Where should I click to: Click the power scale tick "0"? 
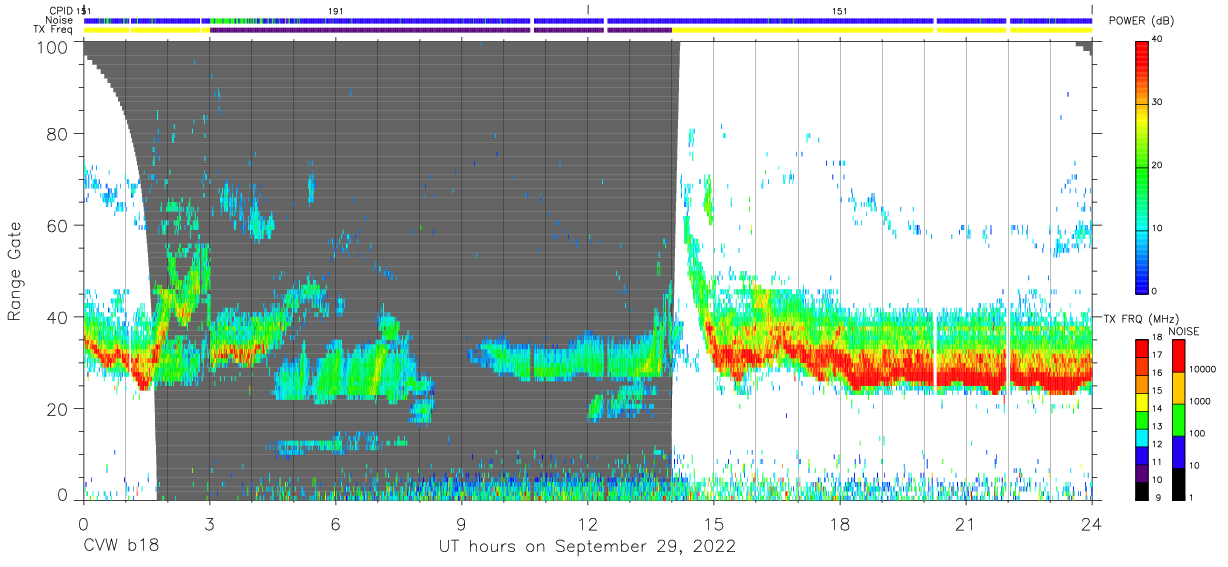(1155, 291)
